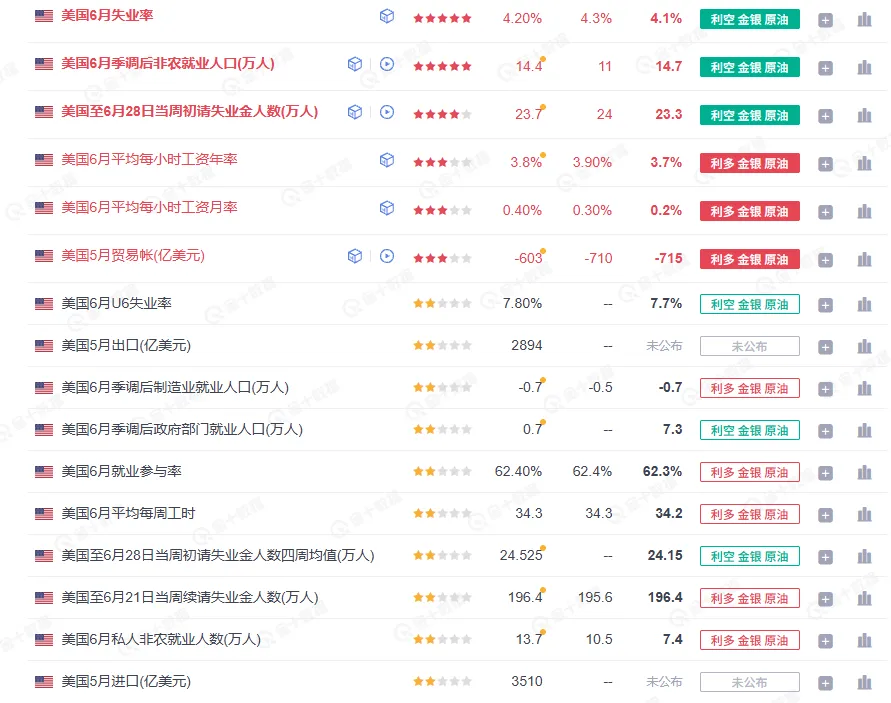Select 美国6月私人非农就业人数(万人) title
The image size is (891, 703).
tap(161, 640)
